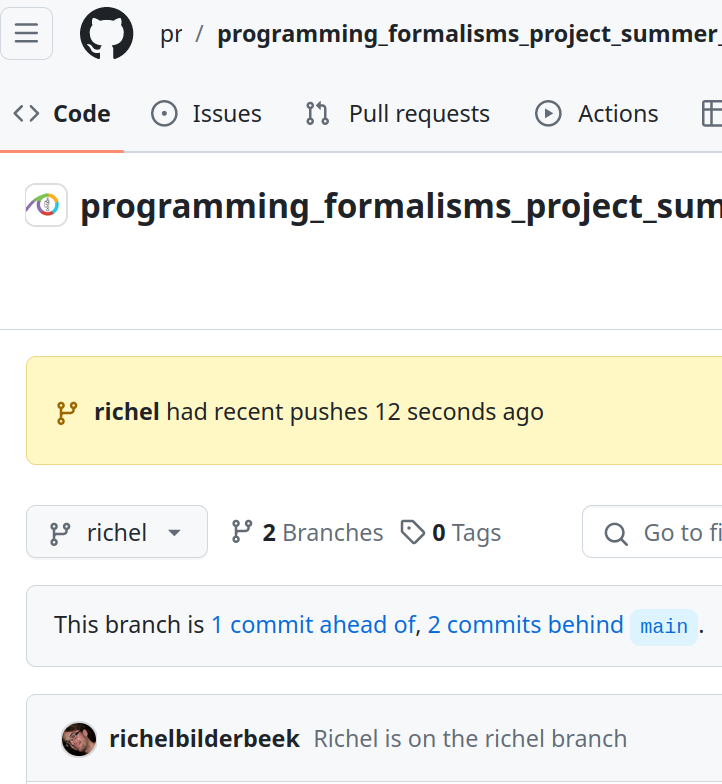This screenshot has height=784, width=722.
Task: Go to GitHub homepage via Octocat logo
Action: click(106, 34)
